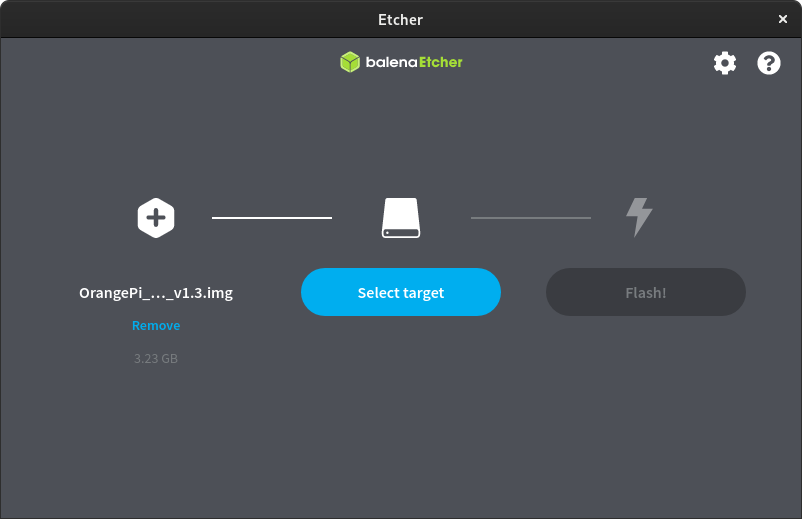Click the plus sign inside the hexagon
This screenshot has height=519, width=802.
click(x=156, y=218)
